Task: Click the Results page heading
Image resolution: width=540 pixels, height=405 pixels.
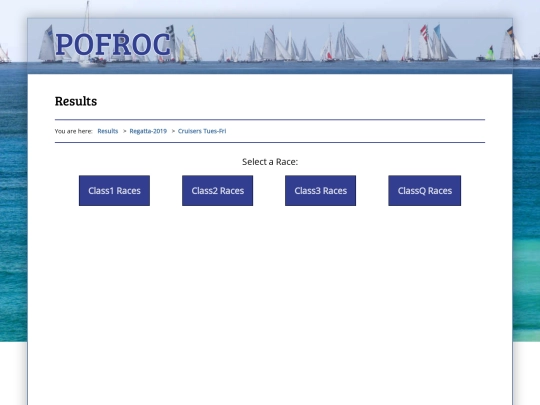Action: pyautogui.click(x=76, y=101)
